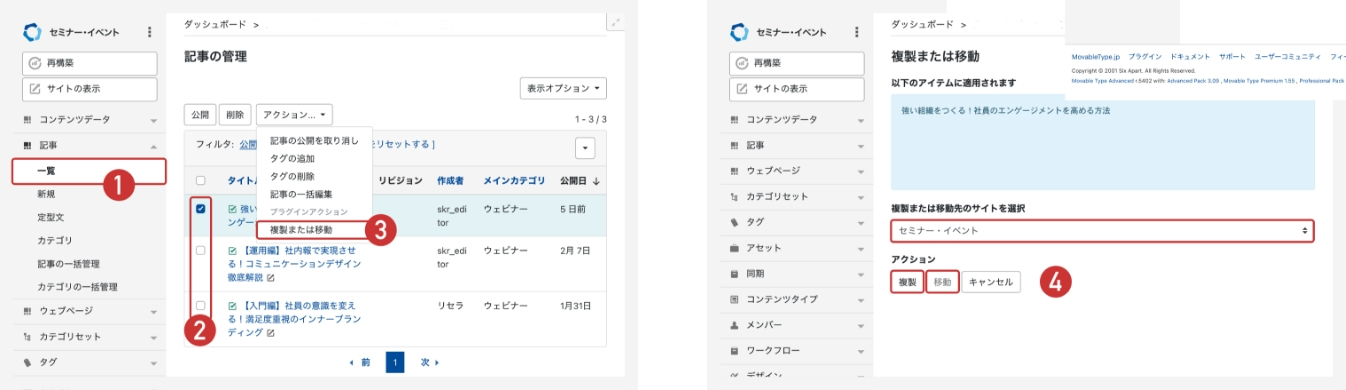This screenshot has width=1346, height=390.
Task: Open the ドキュメント footer link
Action: (1190, 57)
